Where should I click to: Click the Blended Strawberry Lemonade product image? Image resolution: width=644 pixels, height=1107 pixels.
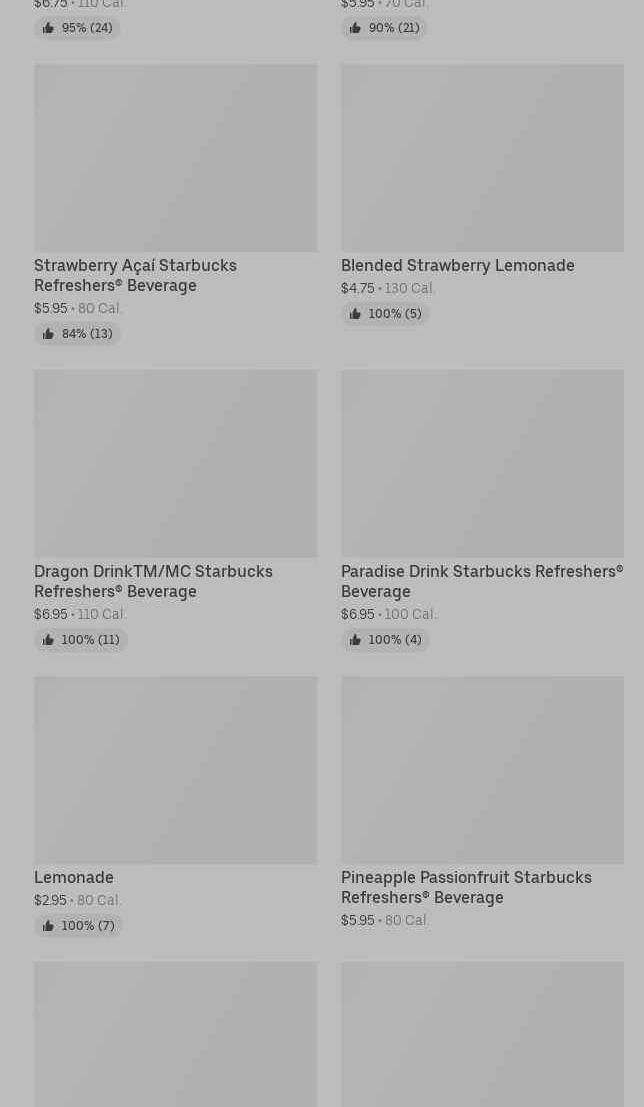point(482,158)
